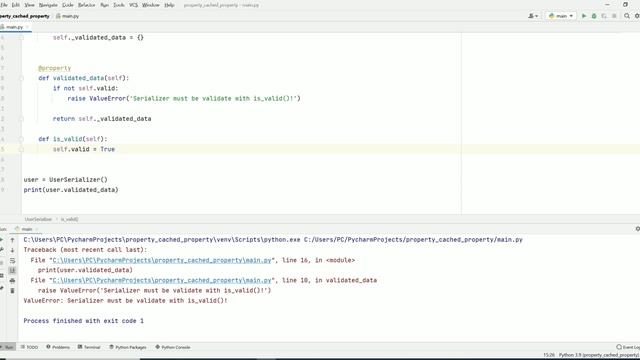The height and width of the screenshot is (360, 640).
Task: Click main.py in the navigation breadcrumb bar
Action: click(x=68, y=16)
